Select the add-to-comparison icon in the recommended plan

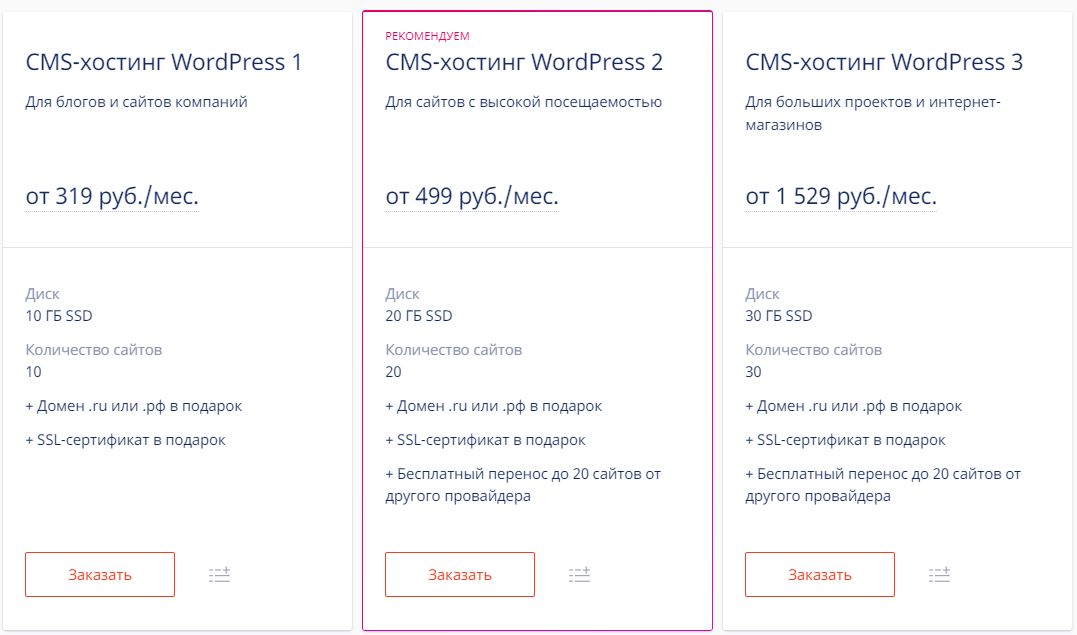pos(579,574)
